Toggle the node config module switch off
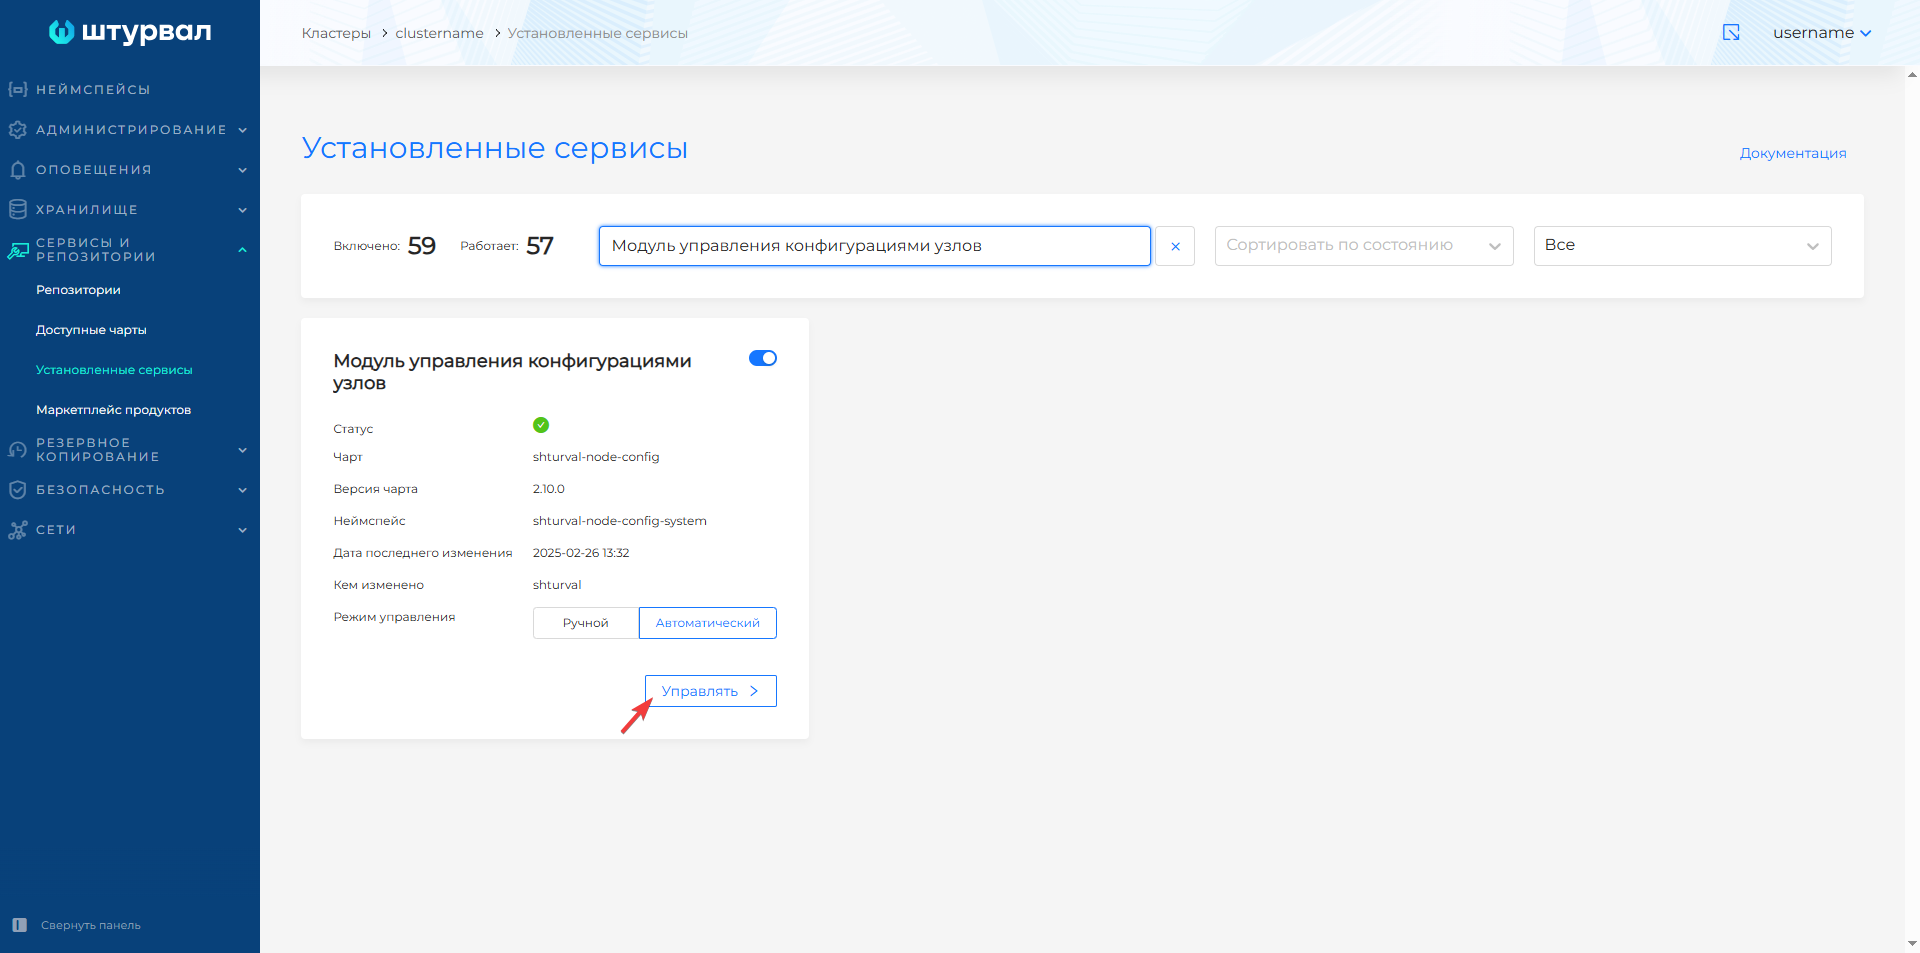 762,358
